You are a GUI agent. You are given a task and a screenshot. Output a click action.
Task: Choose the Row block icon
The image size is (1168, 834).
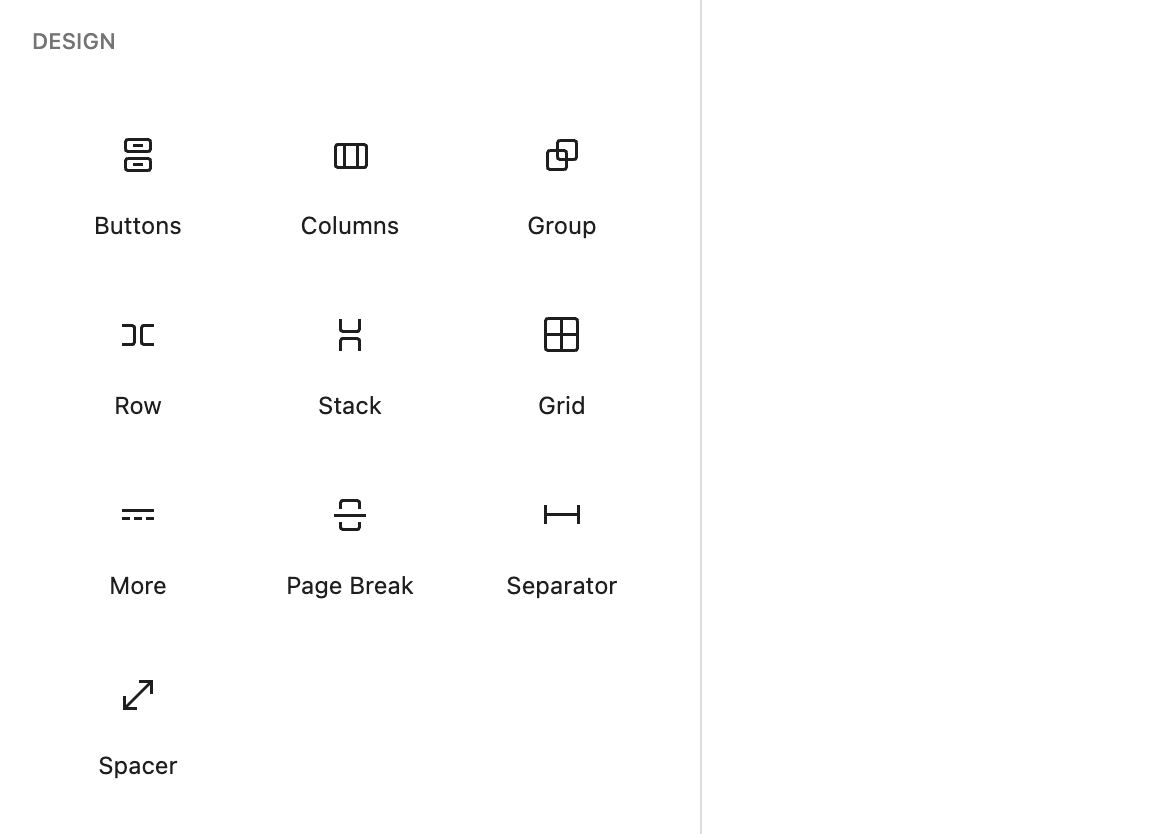(138, 335)
